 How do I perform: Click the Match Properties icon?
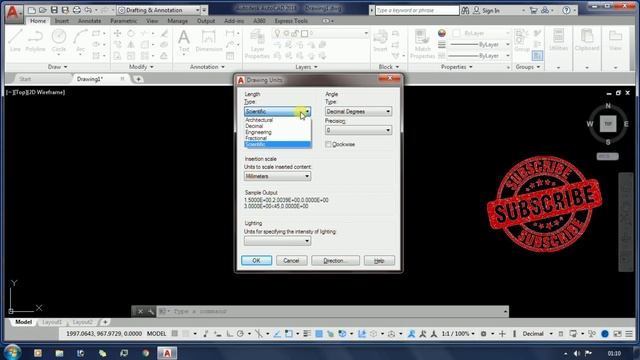click(422, 44)
